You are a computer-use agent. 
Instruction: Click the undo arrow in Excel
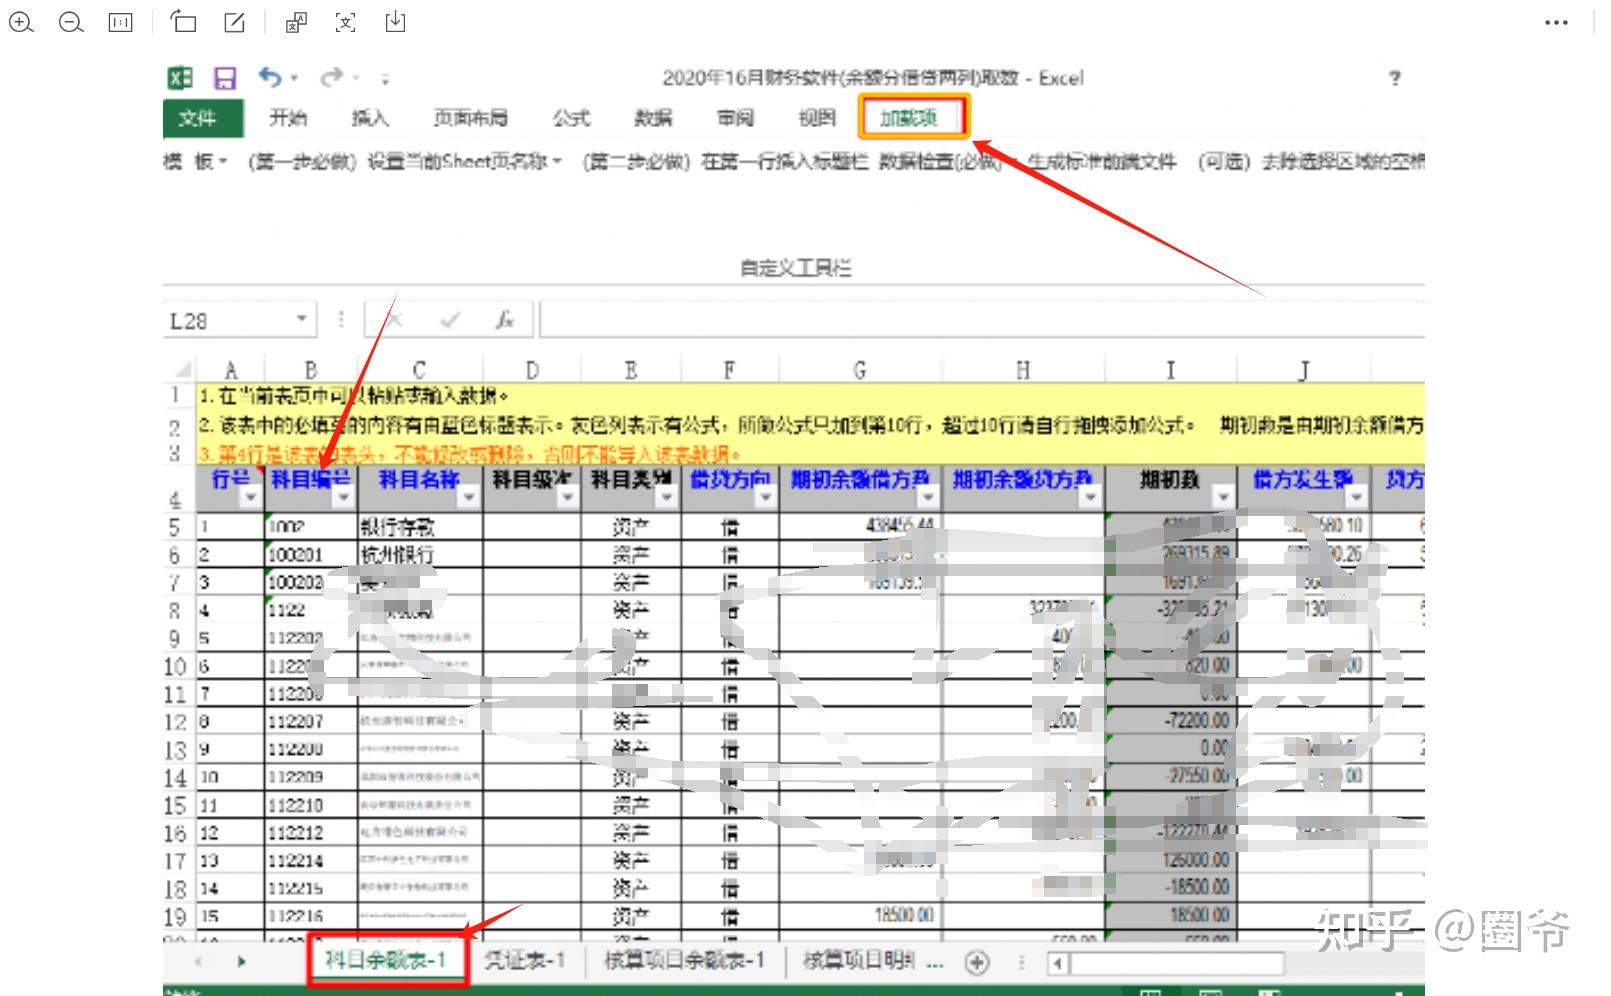click(x=270, y=77)
